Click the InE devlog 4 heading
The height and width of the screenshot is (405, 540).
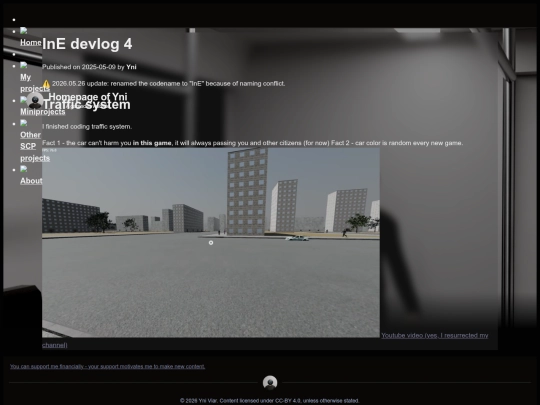87,44
